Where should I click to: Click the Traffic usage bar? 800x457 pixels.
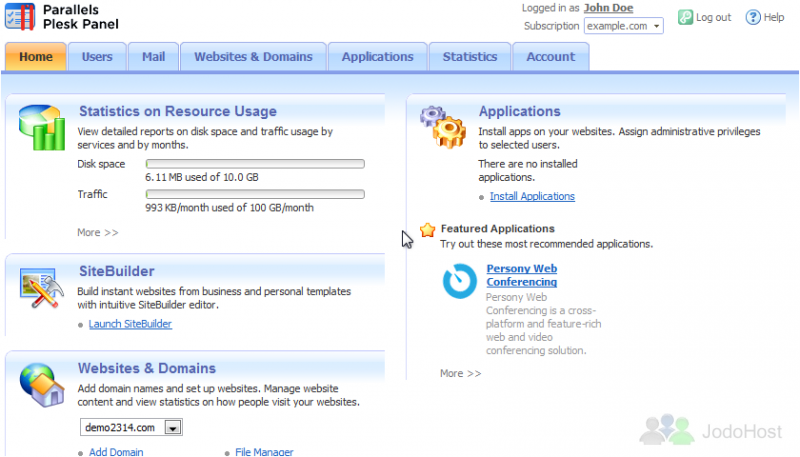coord(255,194)
